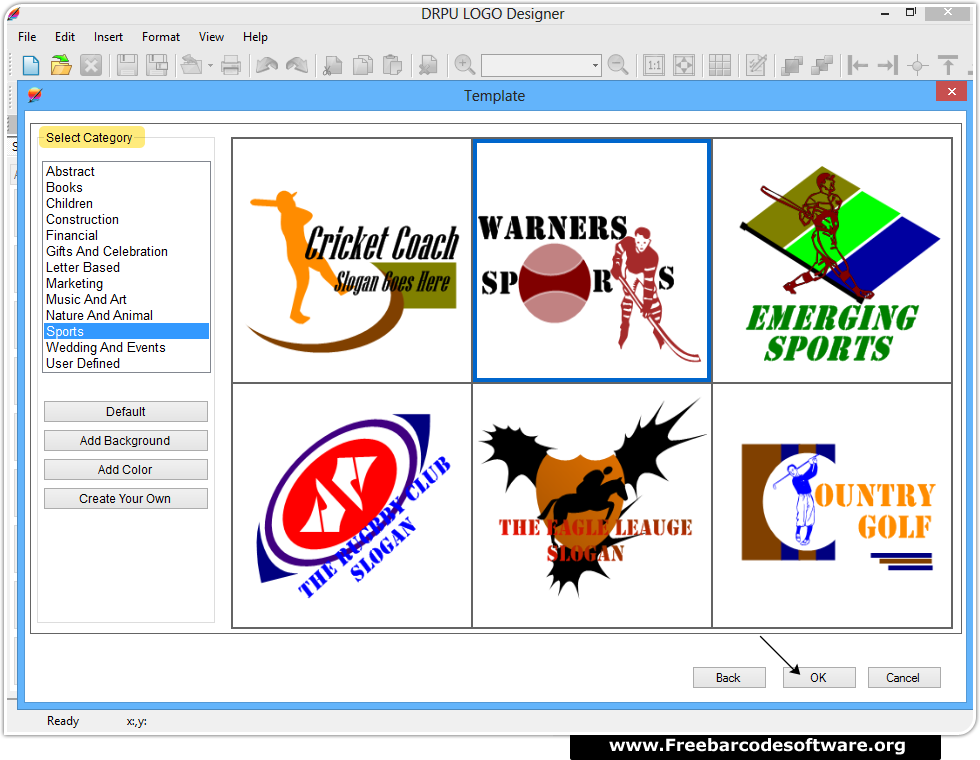980x760 pixels.
Task: Click the Cancel button
Action: pos(904,678)
